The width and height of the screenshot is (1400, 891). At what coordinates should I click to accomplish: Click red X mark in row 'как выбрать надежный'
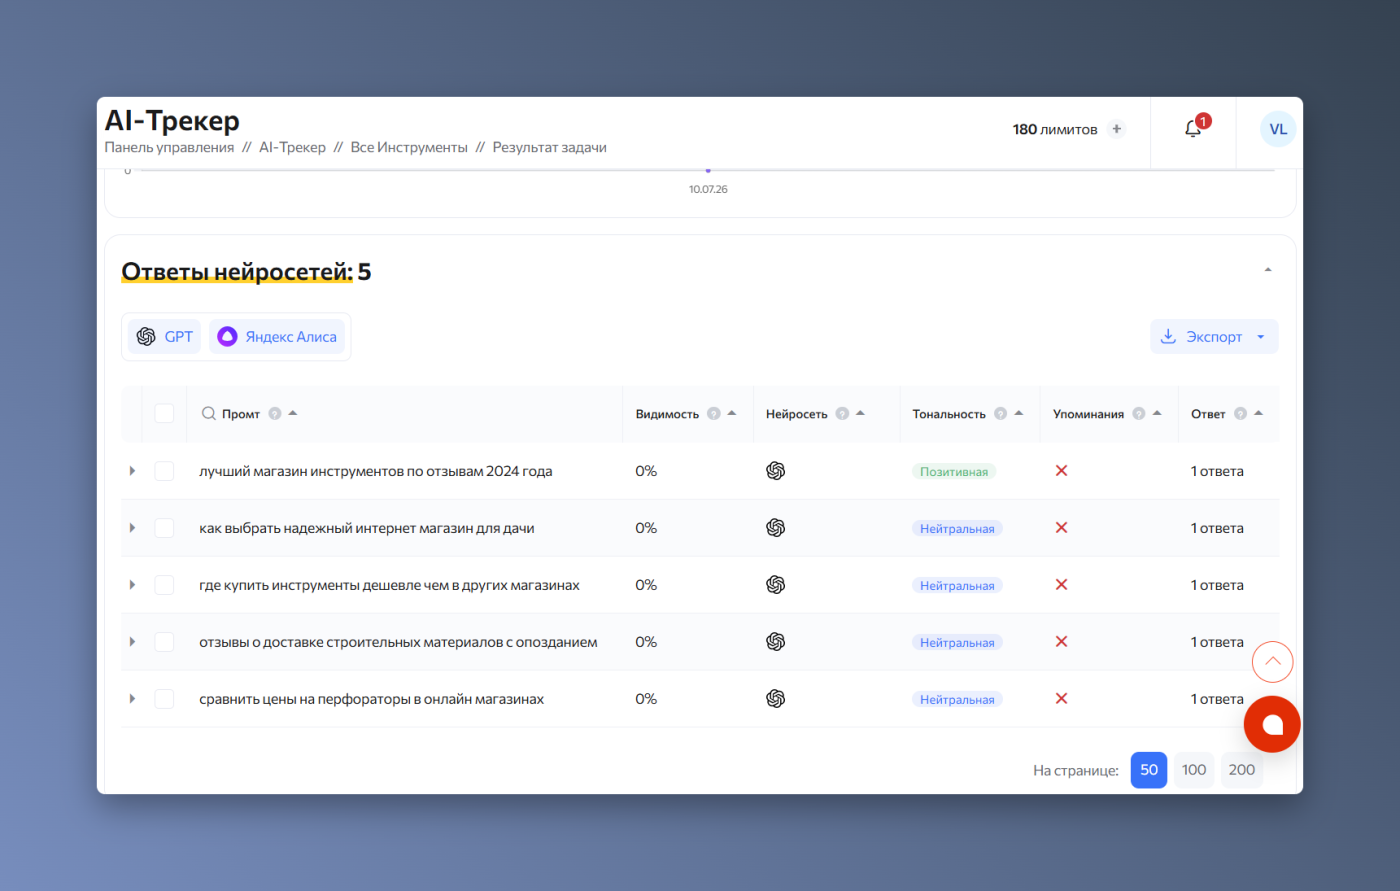[x=1062, y=528]
